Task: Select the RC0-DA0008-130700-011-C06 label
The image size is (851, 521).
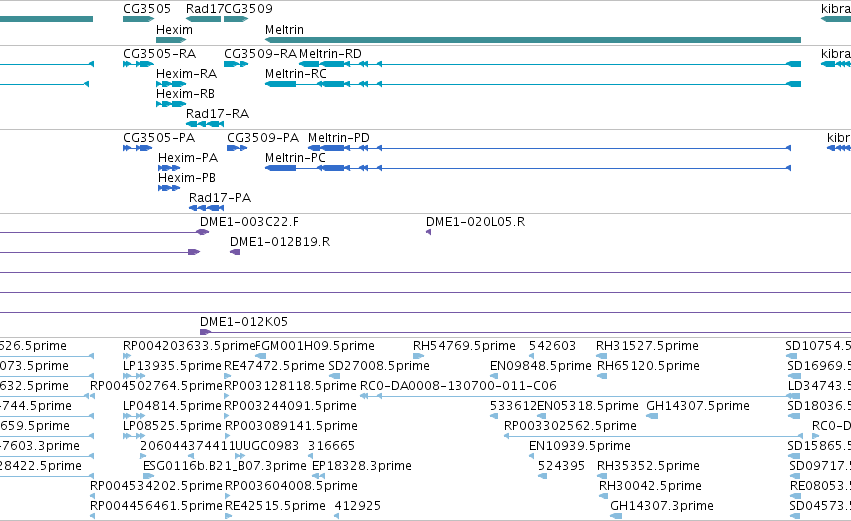Action: 458,386
